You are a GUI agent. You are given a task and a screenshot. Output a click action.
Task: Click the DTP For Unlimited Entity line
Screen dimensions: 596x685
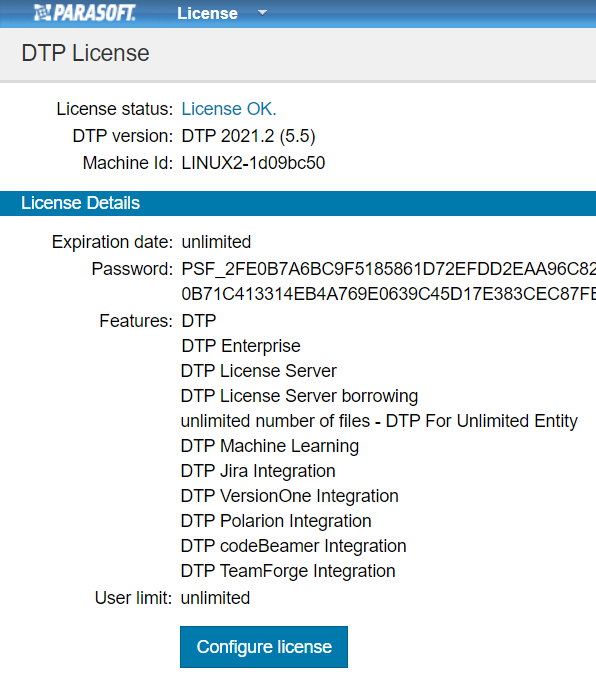(379, 421)
